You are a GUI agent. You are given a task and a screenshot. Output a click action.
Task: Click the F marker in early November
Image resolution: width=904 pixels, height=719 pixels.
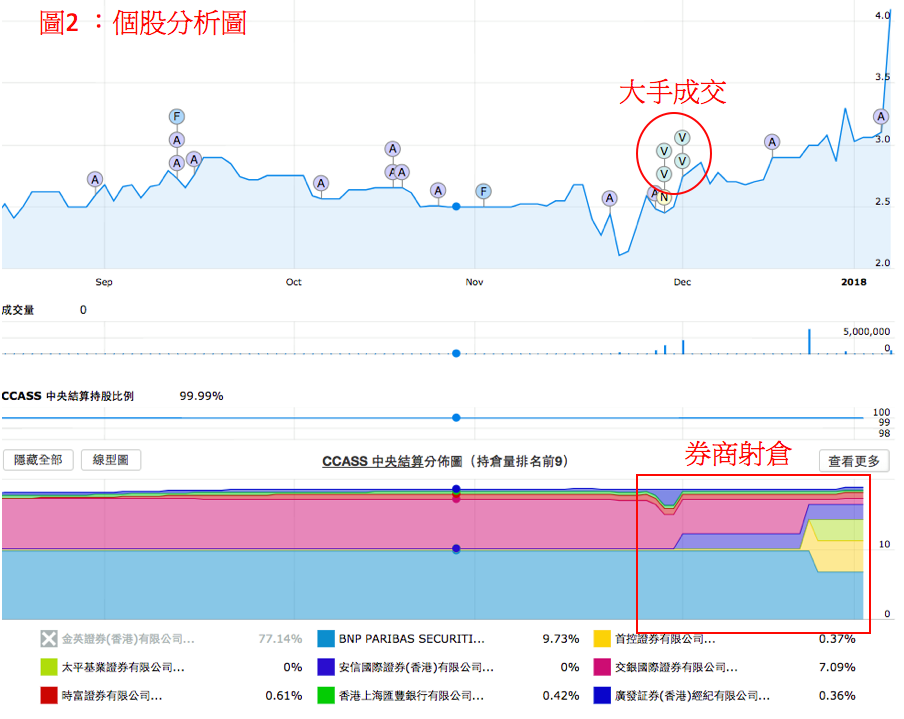(483, 190)
